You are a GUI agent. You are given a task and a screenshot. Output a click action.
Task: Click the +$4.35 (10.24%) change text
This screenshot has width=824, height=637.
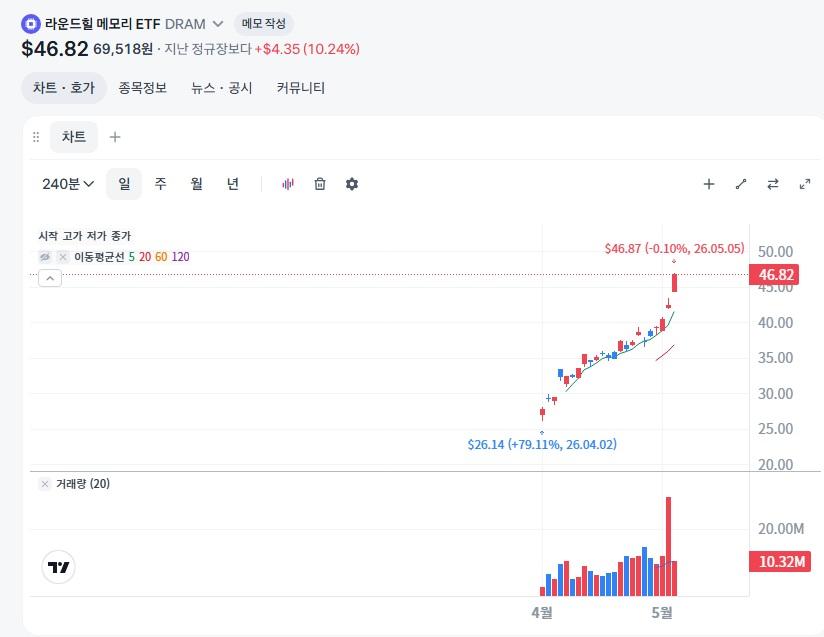[307, 49]
